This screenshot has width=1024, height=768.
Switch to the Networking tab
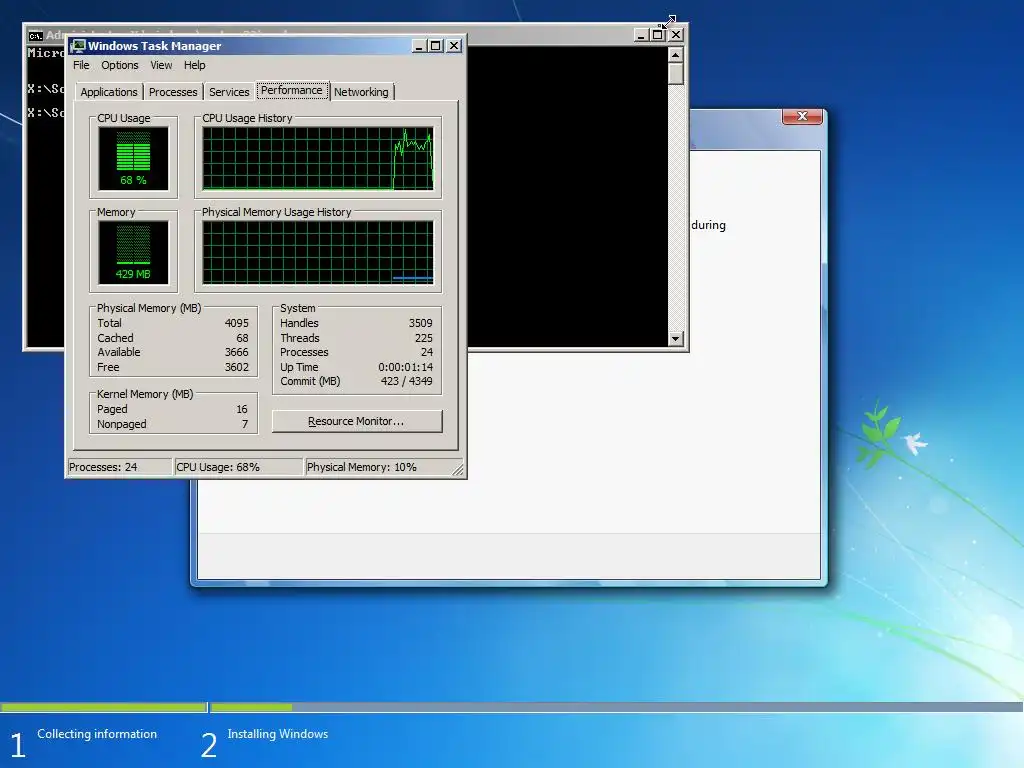click(x=361, y=92)
